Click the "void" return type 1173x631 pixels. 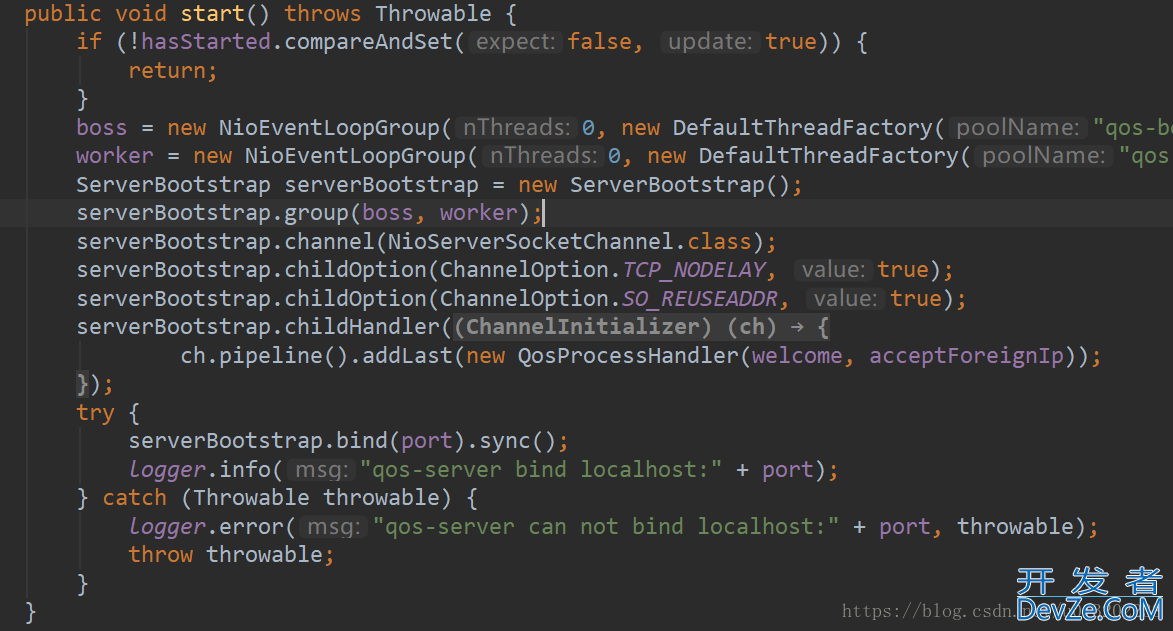[141, 13]
